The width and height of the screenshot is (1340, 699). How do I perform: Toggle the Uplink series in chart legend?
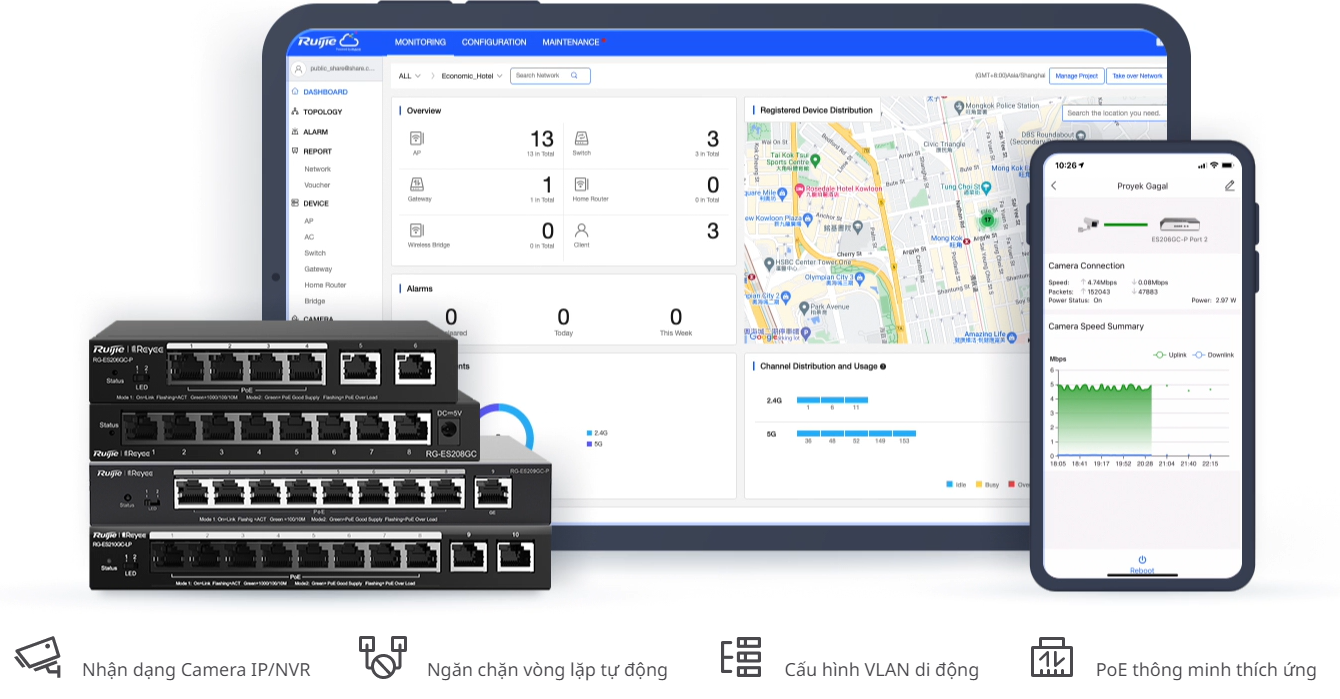click(x=1171, y=355)
